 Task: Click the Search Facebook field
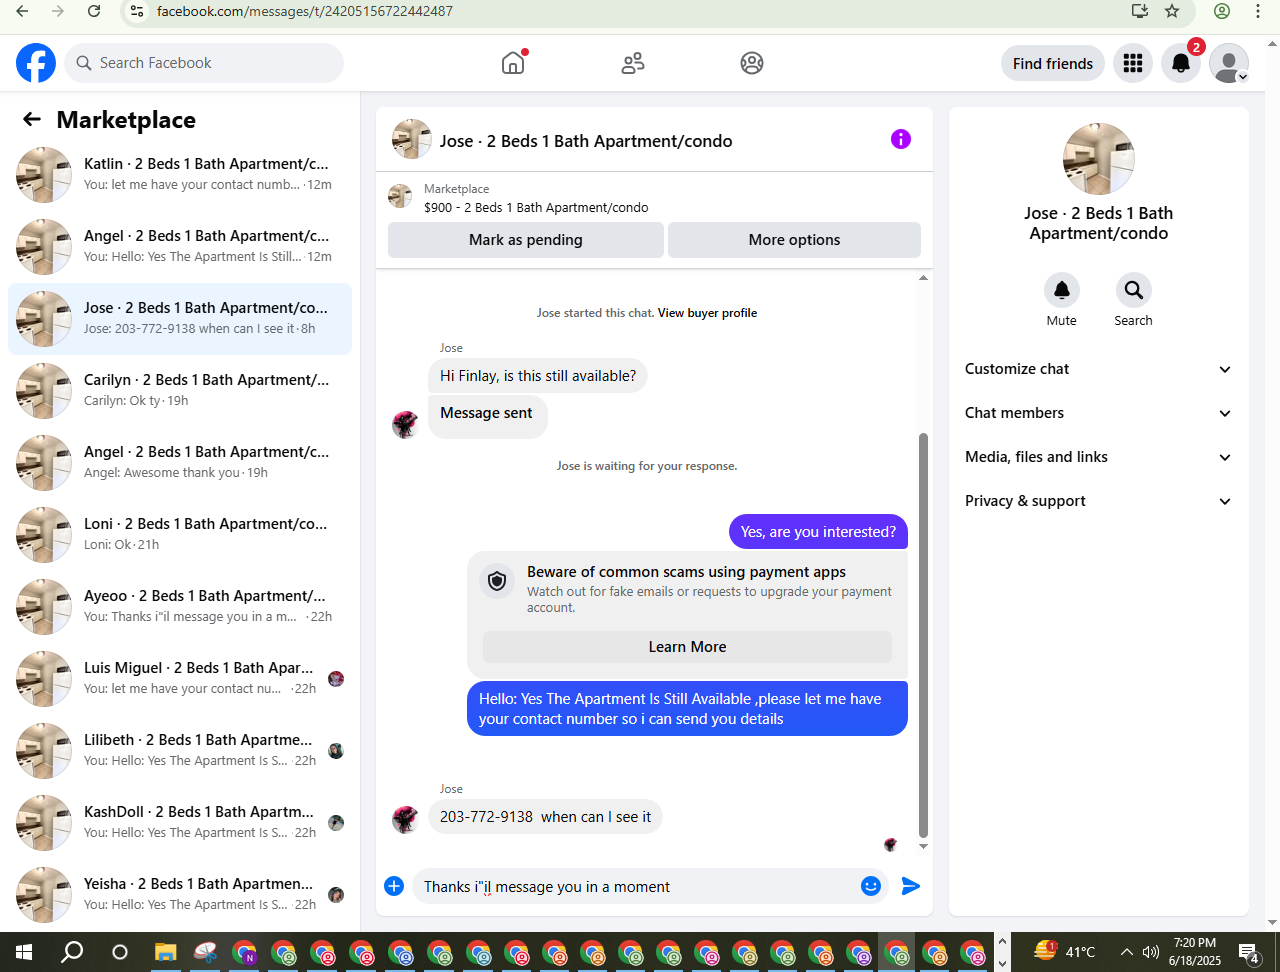[x=204, y=63]
